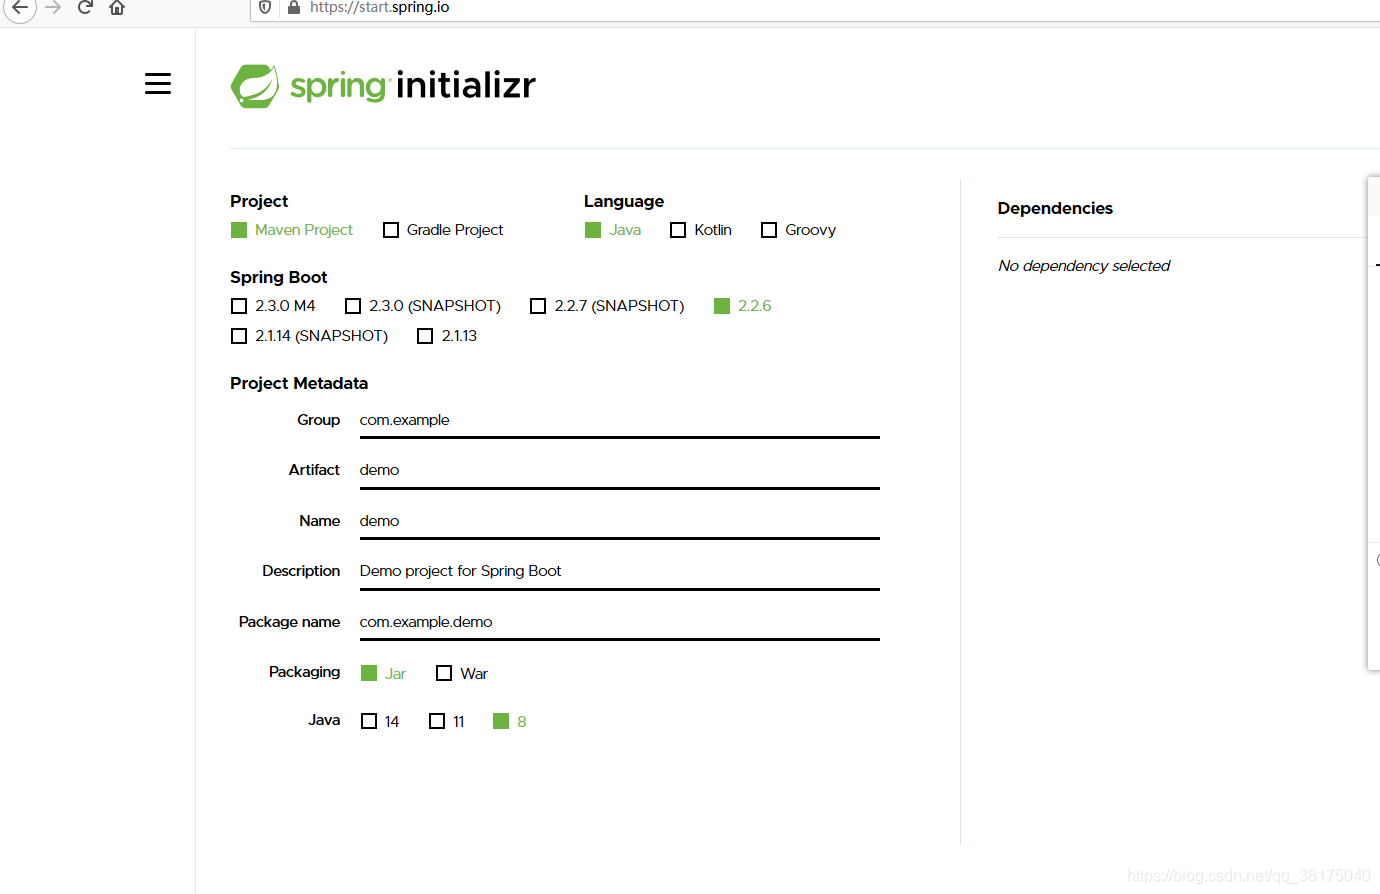The width and height of the screenshot is (1380, 894).
Task: Click the Spring leaf logo
Action: click(x=255, y=86)
